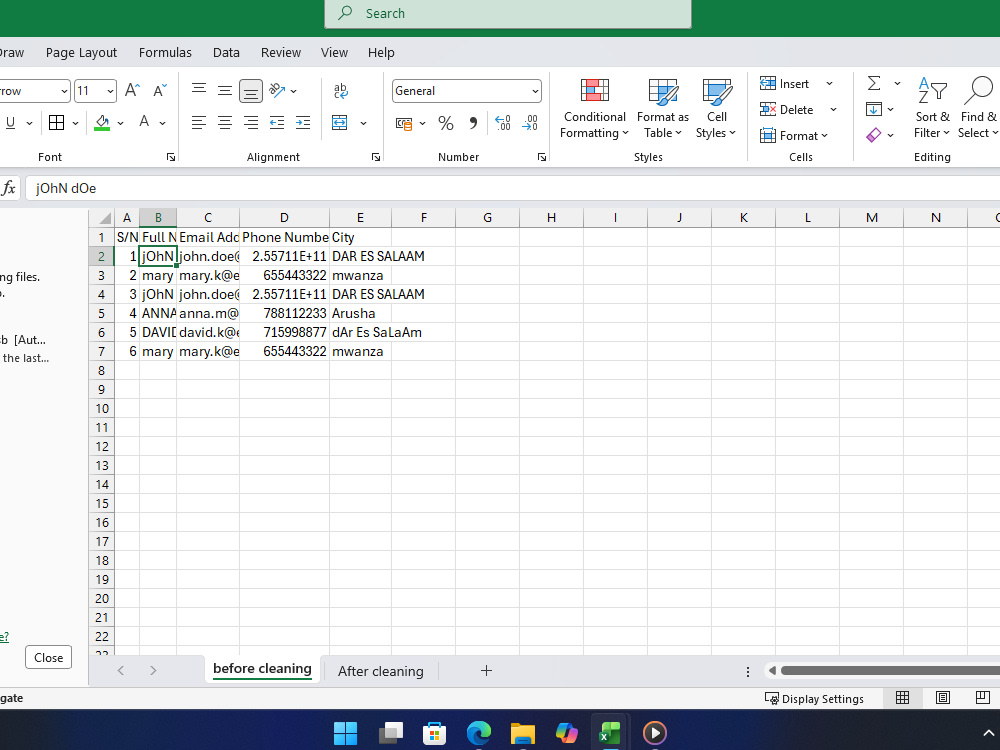1000x750 pixels.
Task: Open font size 11 dropdown
Action: pyautogui.click(x=110, y=91)
